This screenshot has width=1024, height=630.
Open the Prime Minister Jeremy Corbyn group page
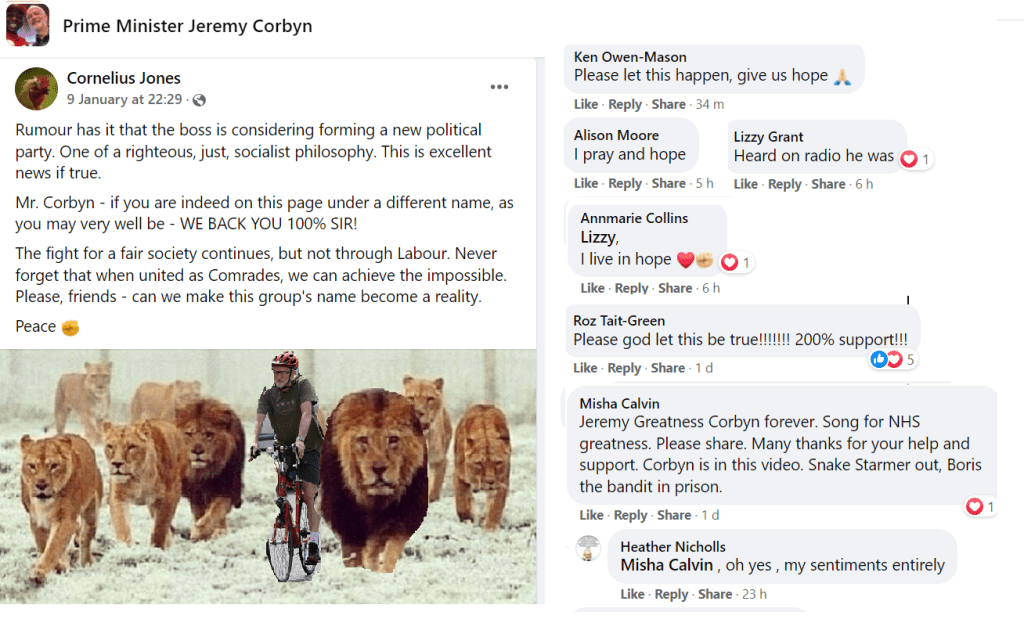coord(187,26)
